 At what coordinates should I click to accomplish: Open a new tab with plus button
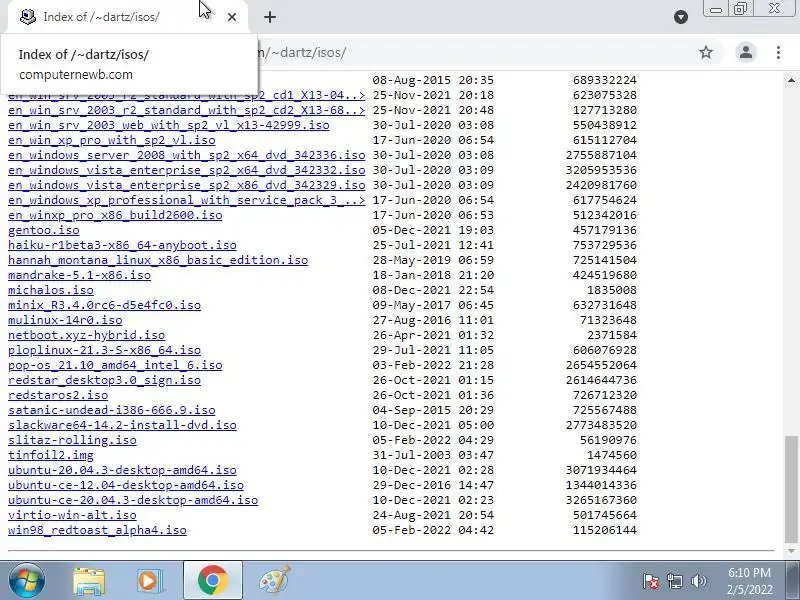pyautogui.click(x=270, y=17)
